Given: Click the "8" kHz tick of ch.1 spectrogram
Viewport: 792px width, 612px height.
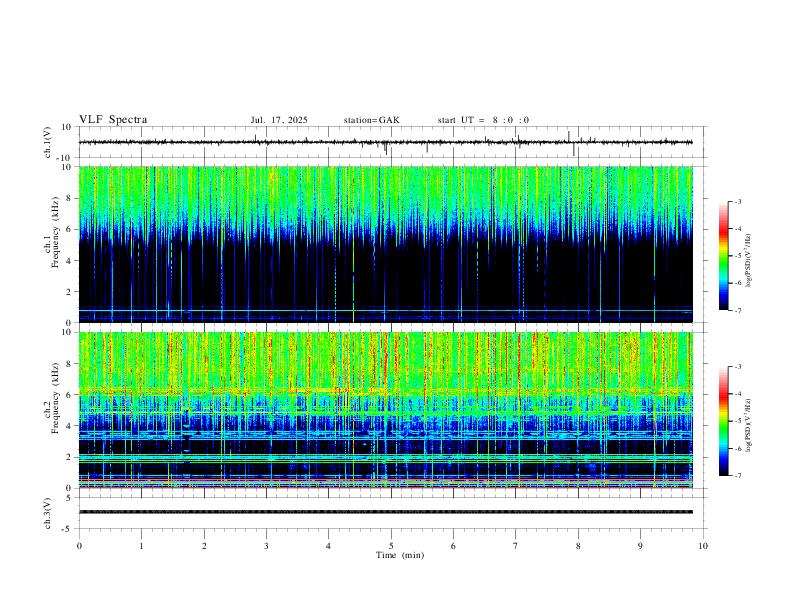Looking at the screenshot, I should coord(70,198).
